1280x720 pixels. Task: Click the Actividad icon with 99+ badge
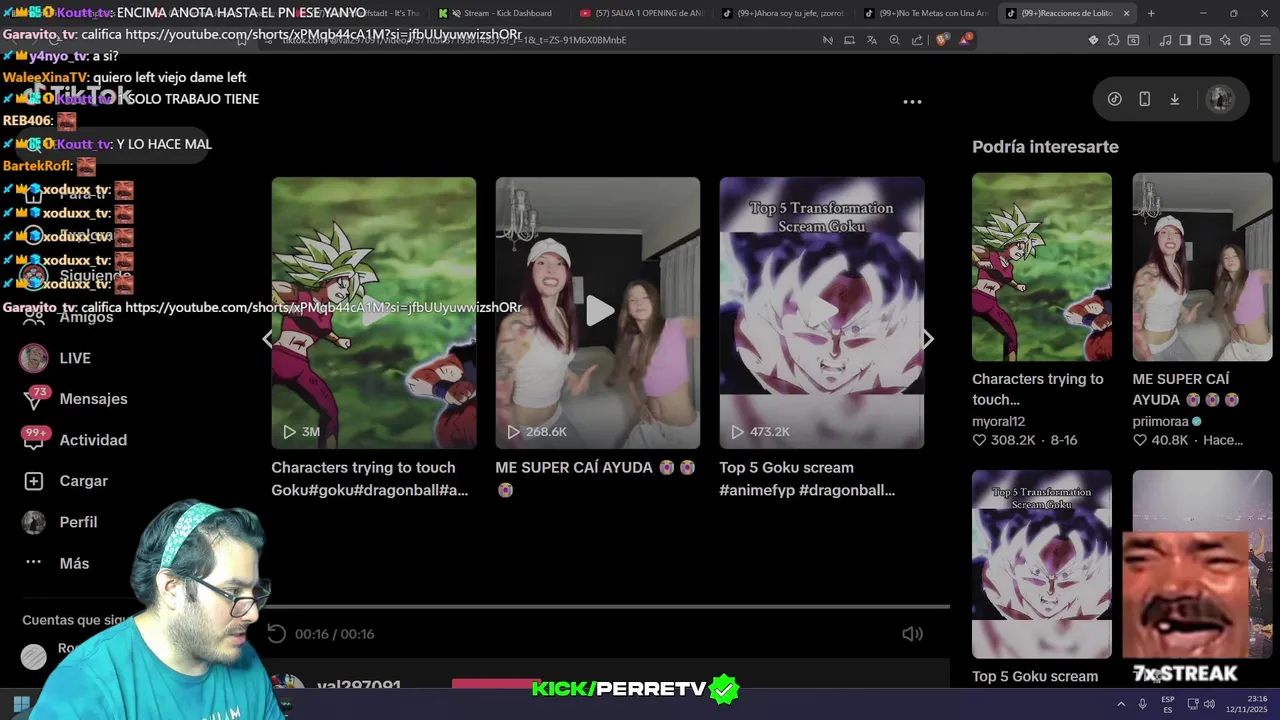35,438
